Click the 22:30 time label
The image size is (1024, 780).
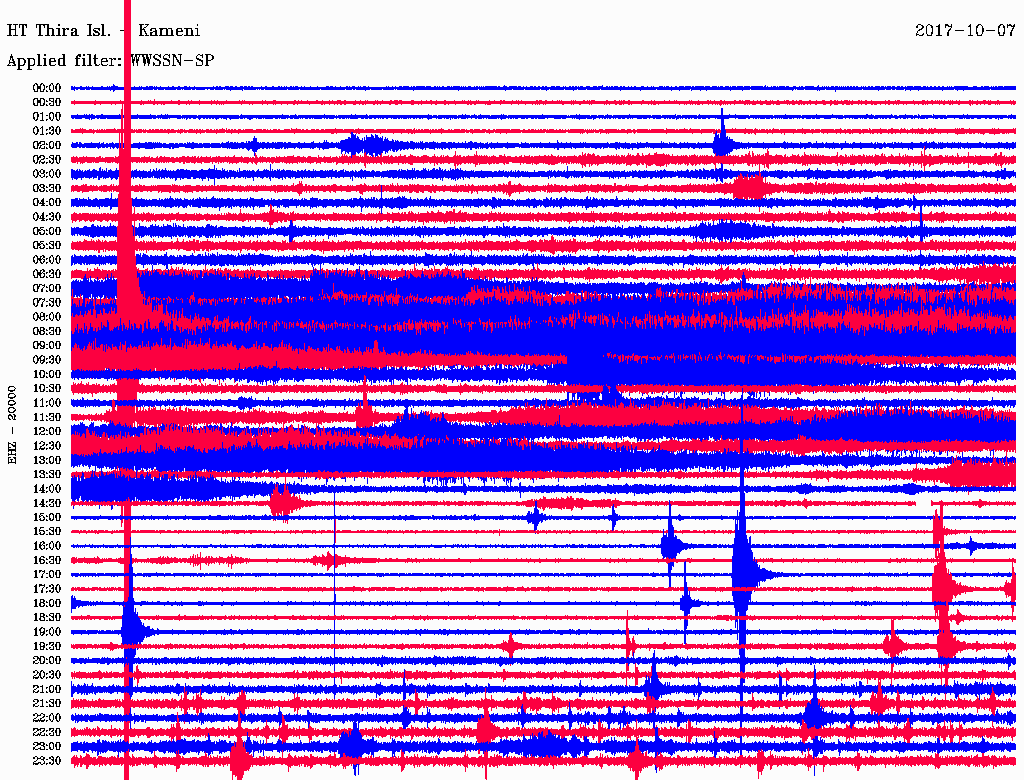tap(47, 732)
